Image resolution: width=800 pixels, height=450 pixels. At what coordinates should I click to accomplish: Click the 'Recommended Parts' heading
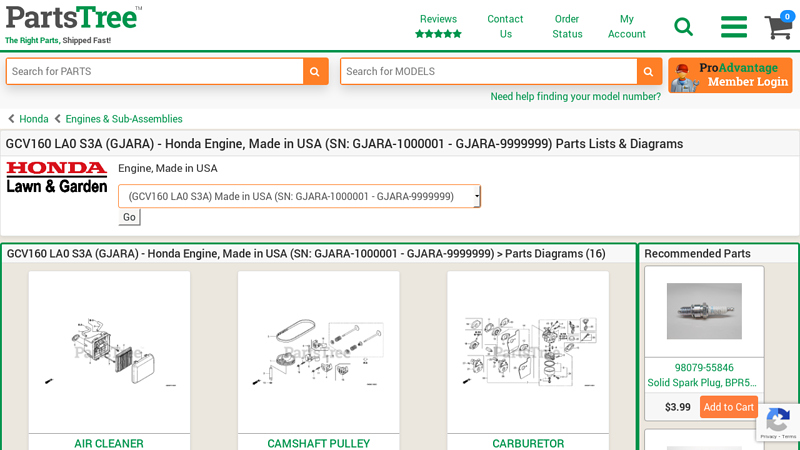tap(697, 254)
